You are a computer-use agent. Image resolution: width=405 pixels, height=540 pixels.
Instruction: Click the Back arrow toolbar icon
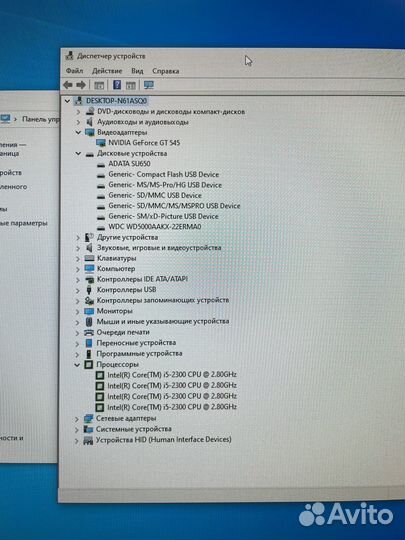68,85
